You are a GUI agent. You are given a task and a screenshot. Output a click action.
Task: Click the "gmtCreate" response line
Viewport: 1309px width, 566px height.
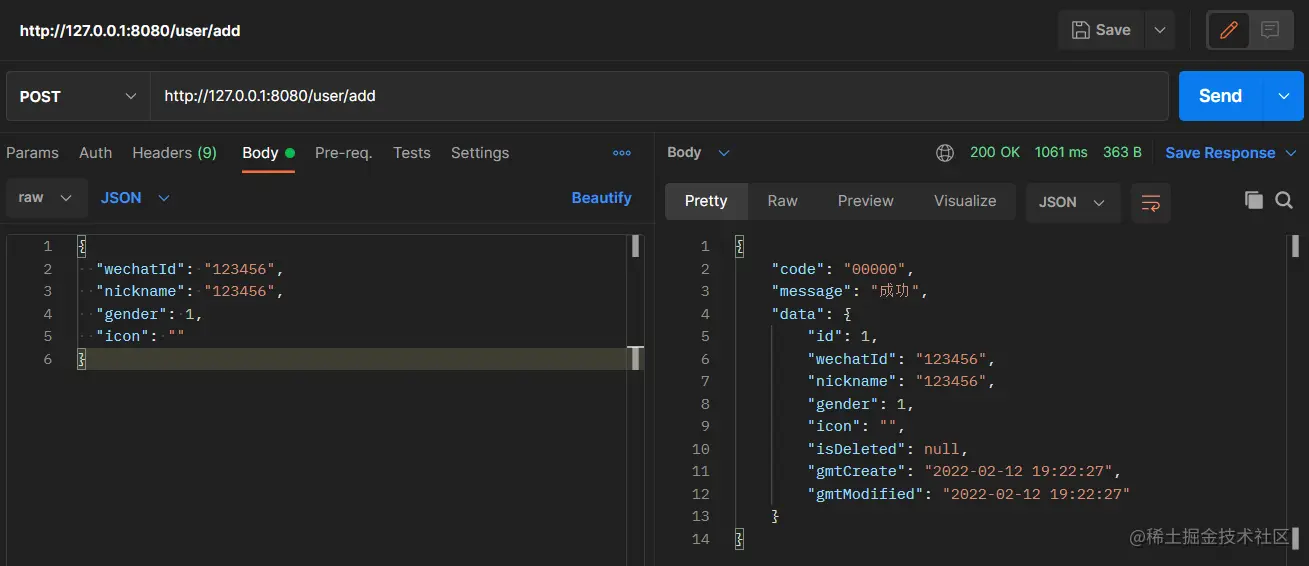point(964,471)
